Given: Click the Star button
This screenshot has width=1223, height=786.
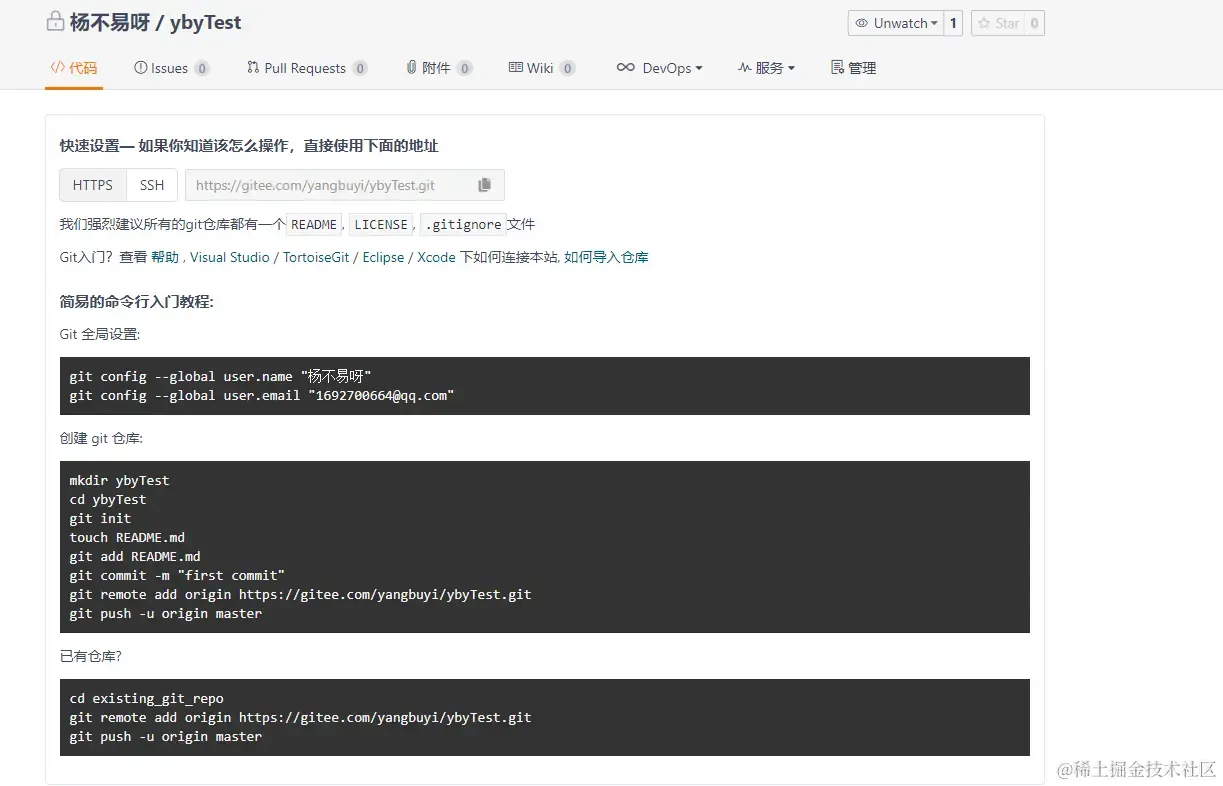Looking at the screenshot, I should tap(997, 23).
